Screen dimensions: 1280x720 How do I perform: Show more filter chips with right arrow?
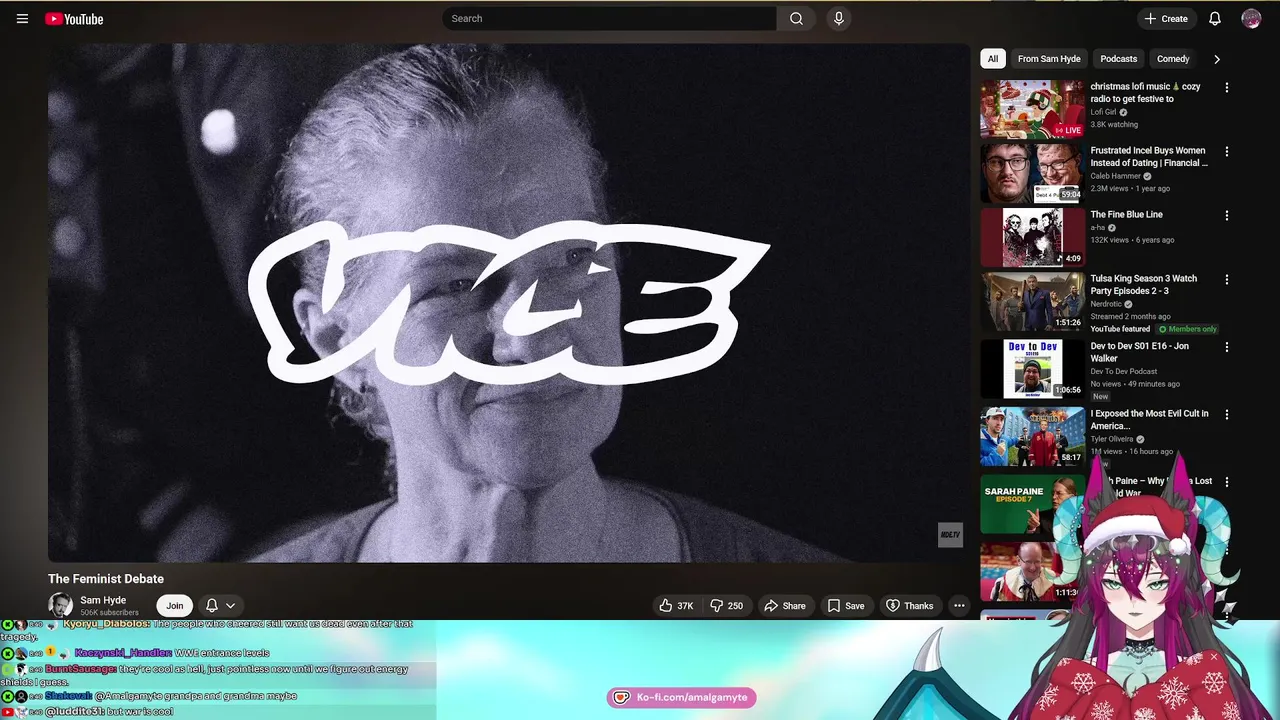click(1217, 59)
